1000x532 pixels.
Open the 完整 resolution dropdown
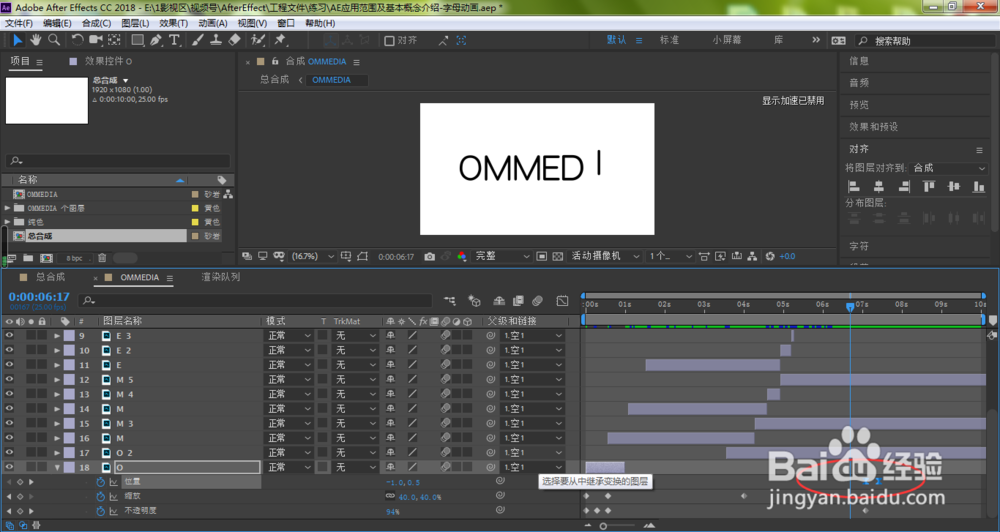(x=503, y=256)
